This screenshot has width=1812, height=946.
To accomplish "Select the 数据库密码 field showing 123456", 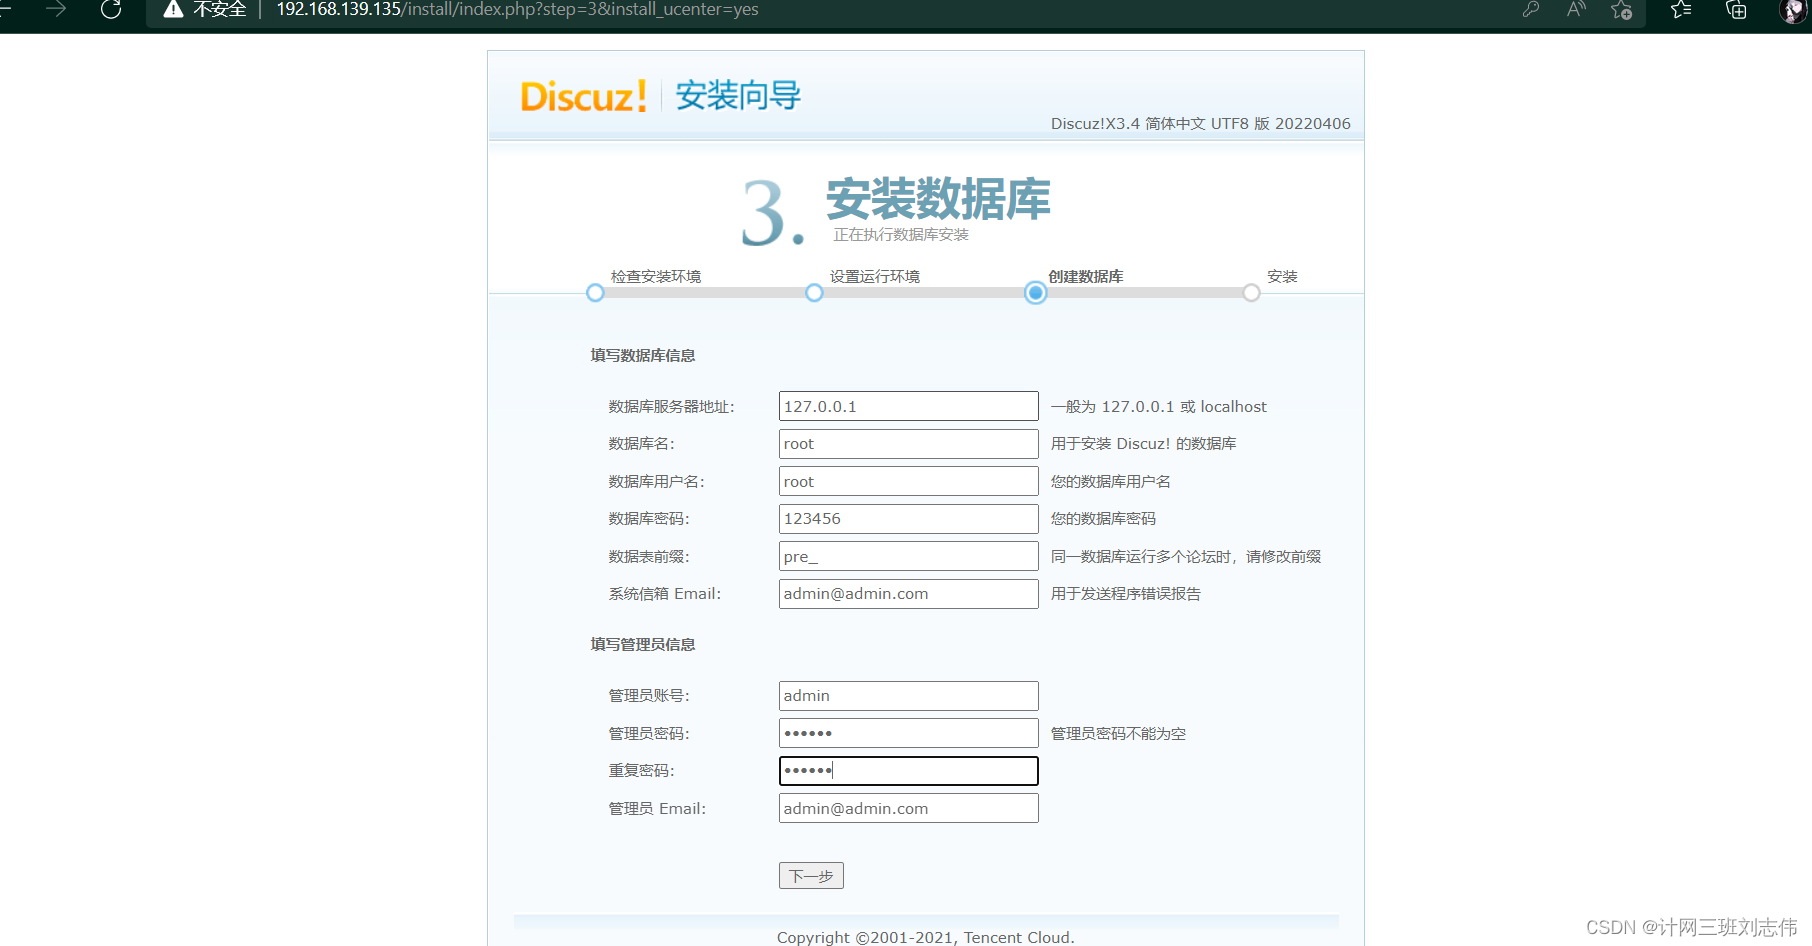I will tap(907, 518).
